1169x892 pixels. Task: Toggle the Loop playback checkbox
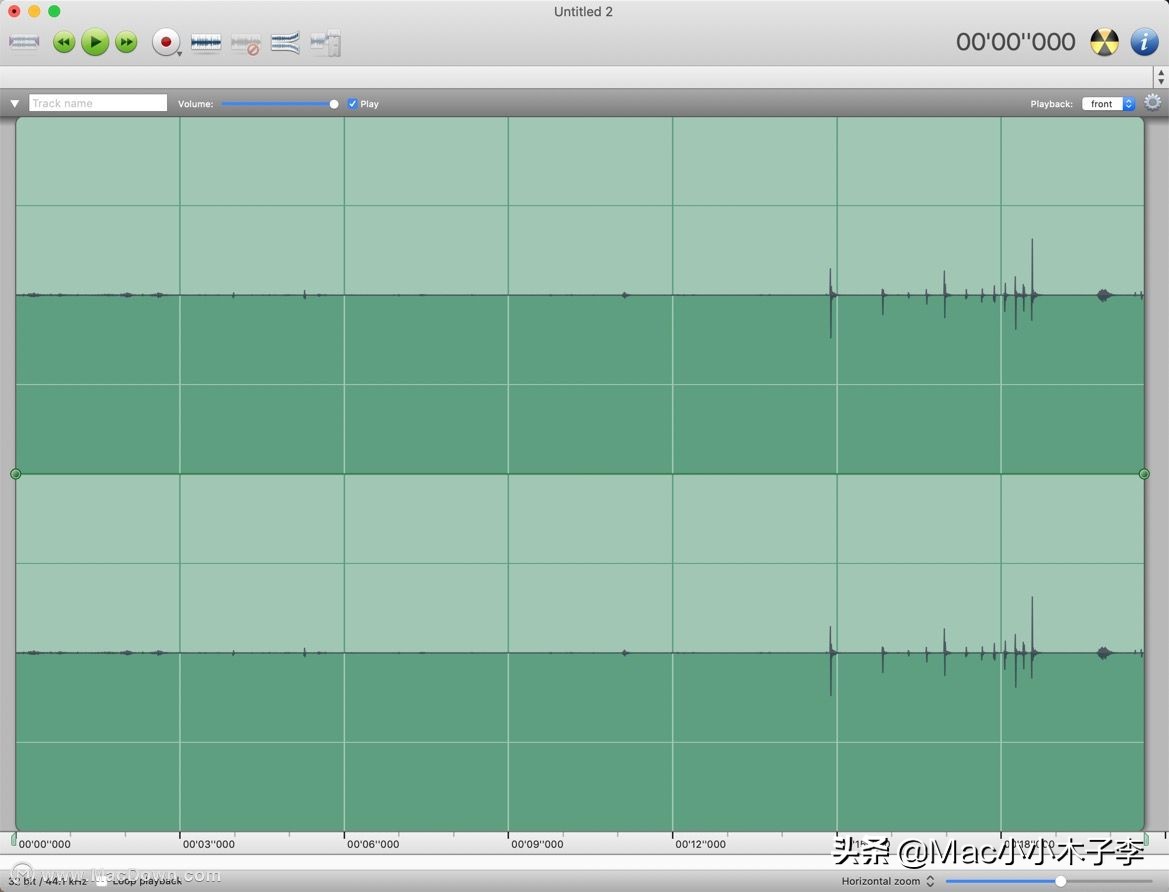click(x=101, y=881)
